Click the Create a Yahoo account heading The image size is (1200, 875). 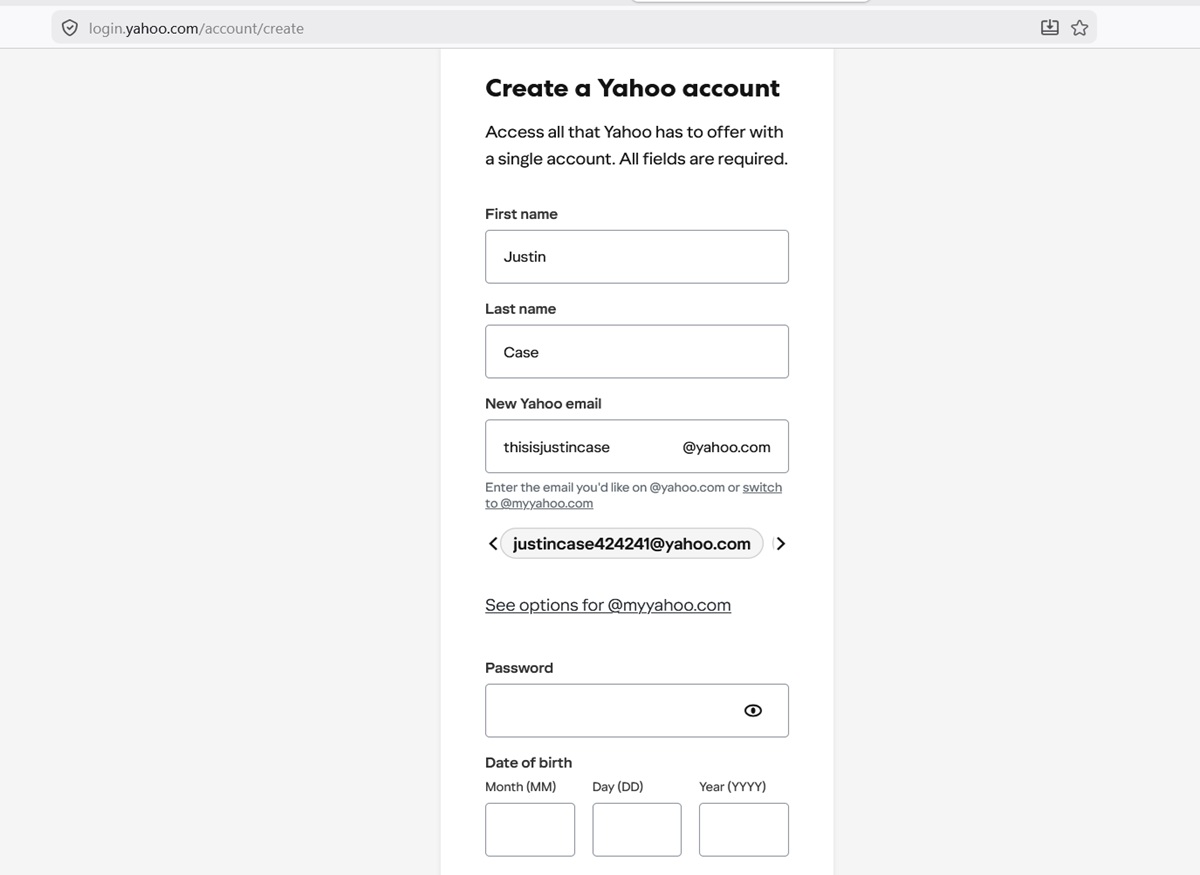click(x=632, y=88)
